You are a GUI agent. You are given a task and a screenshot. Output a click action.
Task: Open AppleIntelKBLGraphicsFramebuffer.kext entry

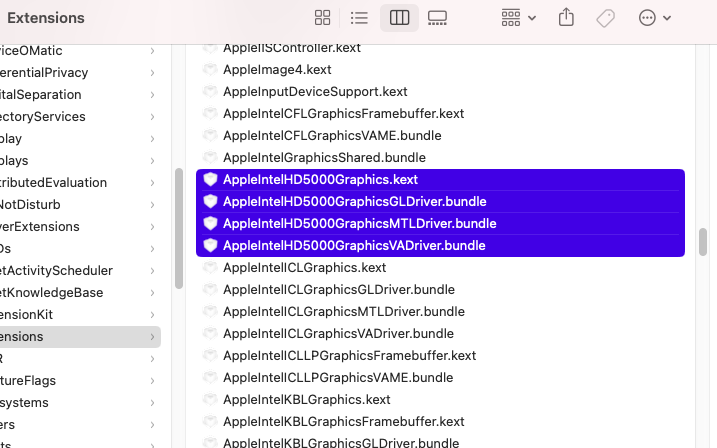tap(343, 422)
